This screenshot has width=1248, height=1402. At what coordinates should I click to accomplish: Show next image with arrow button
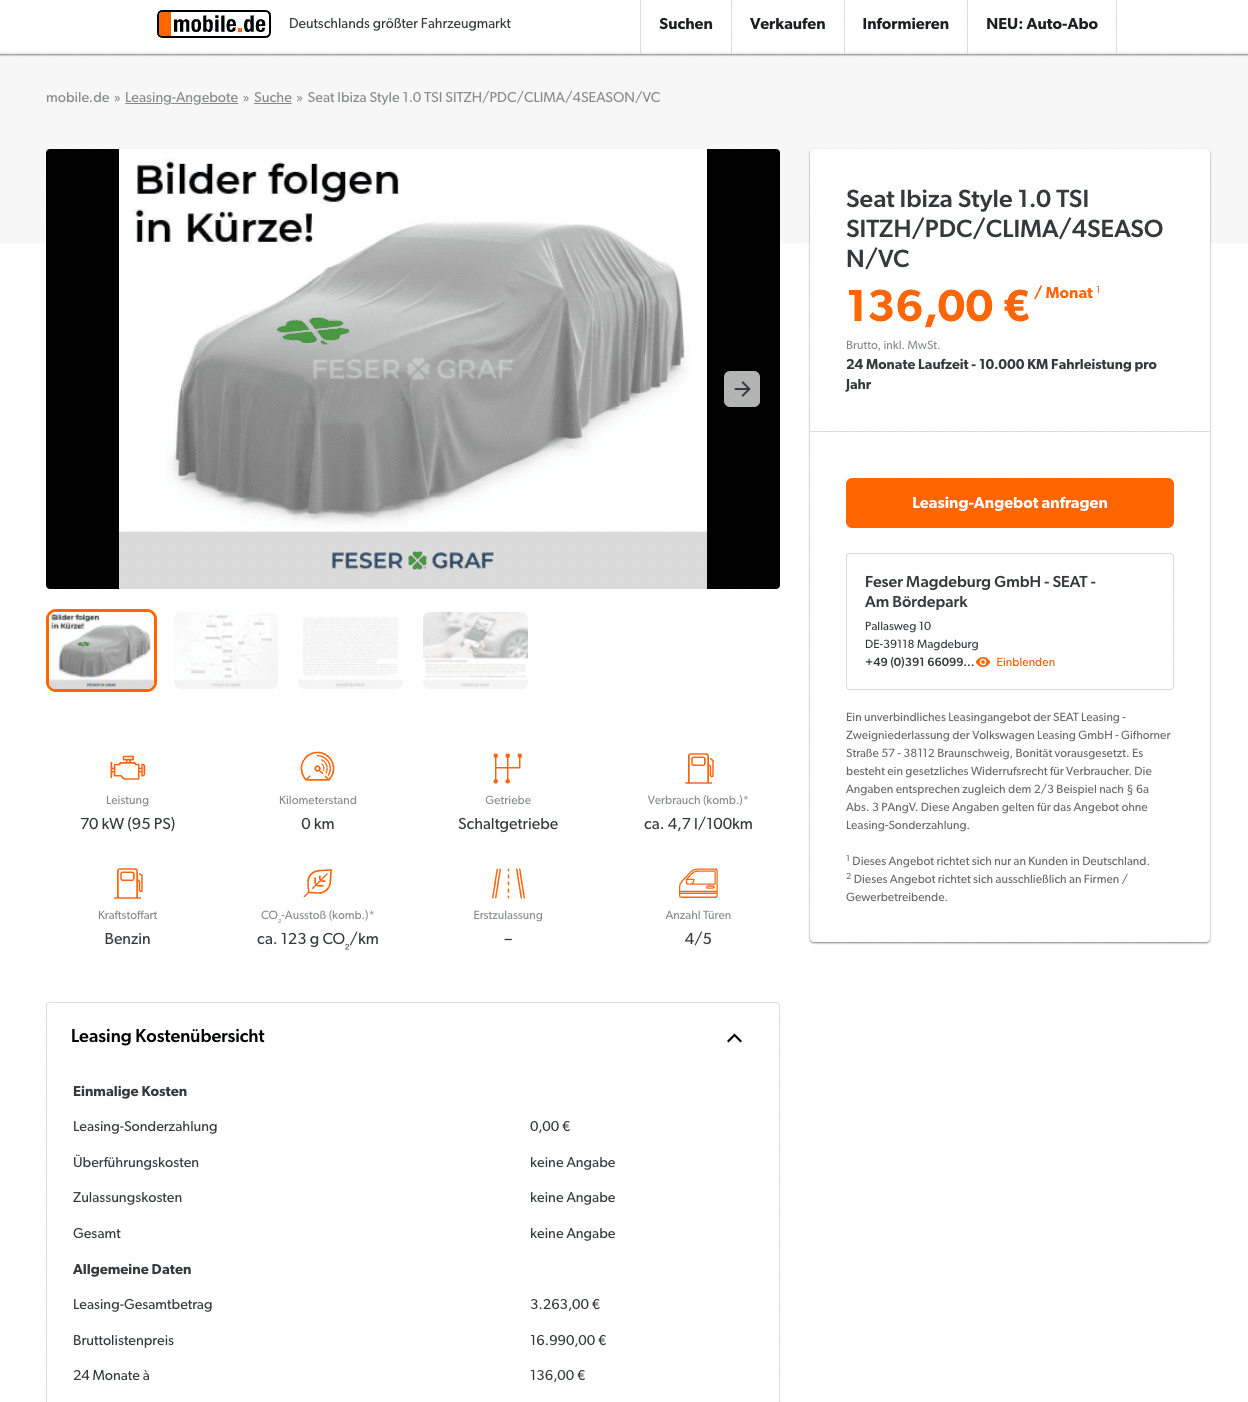pos(742,389)
